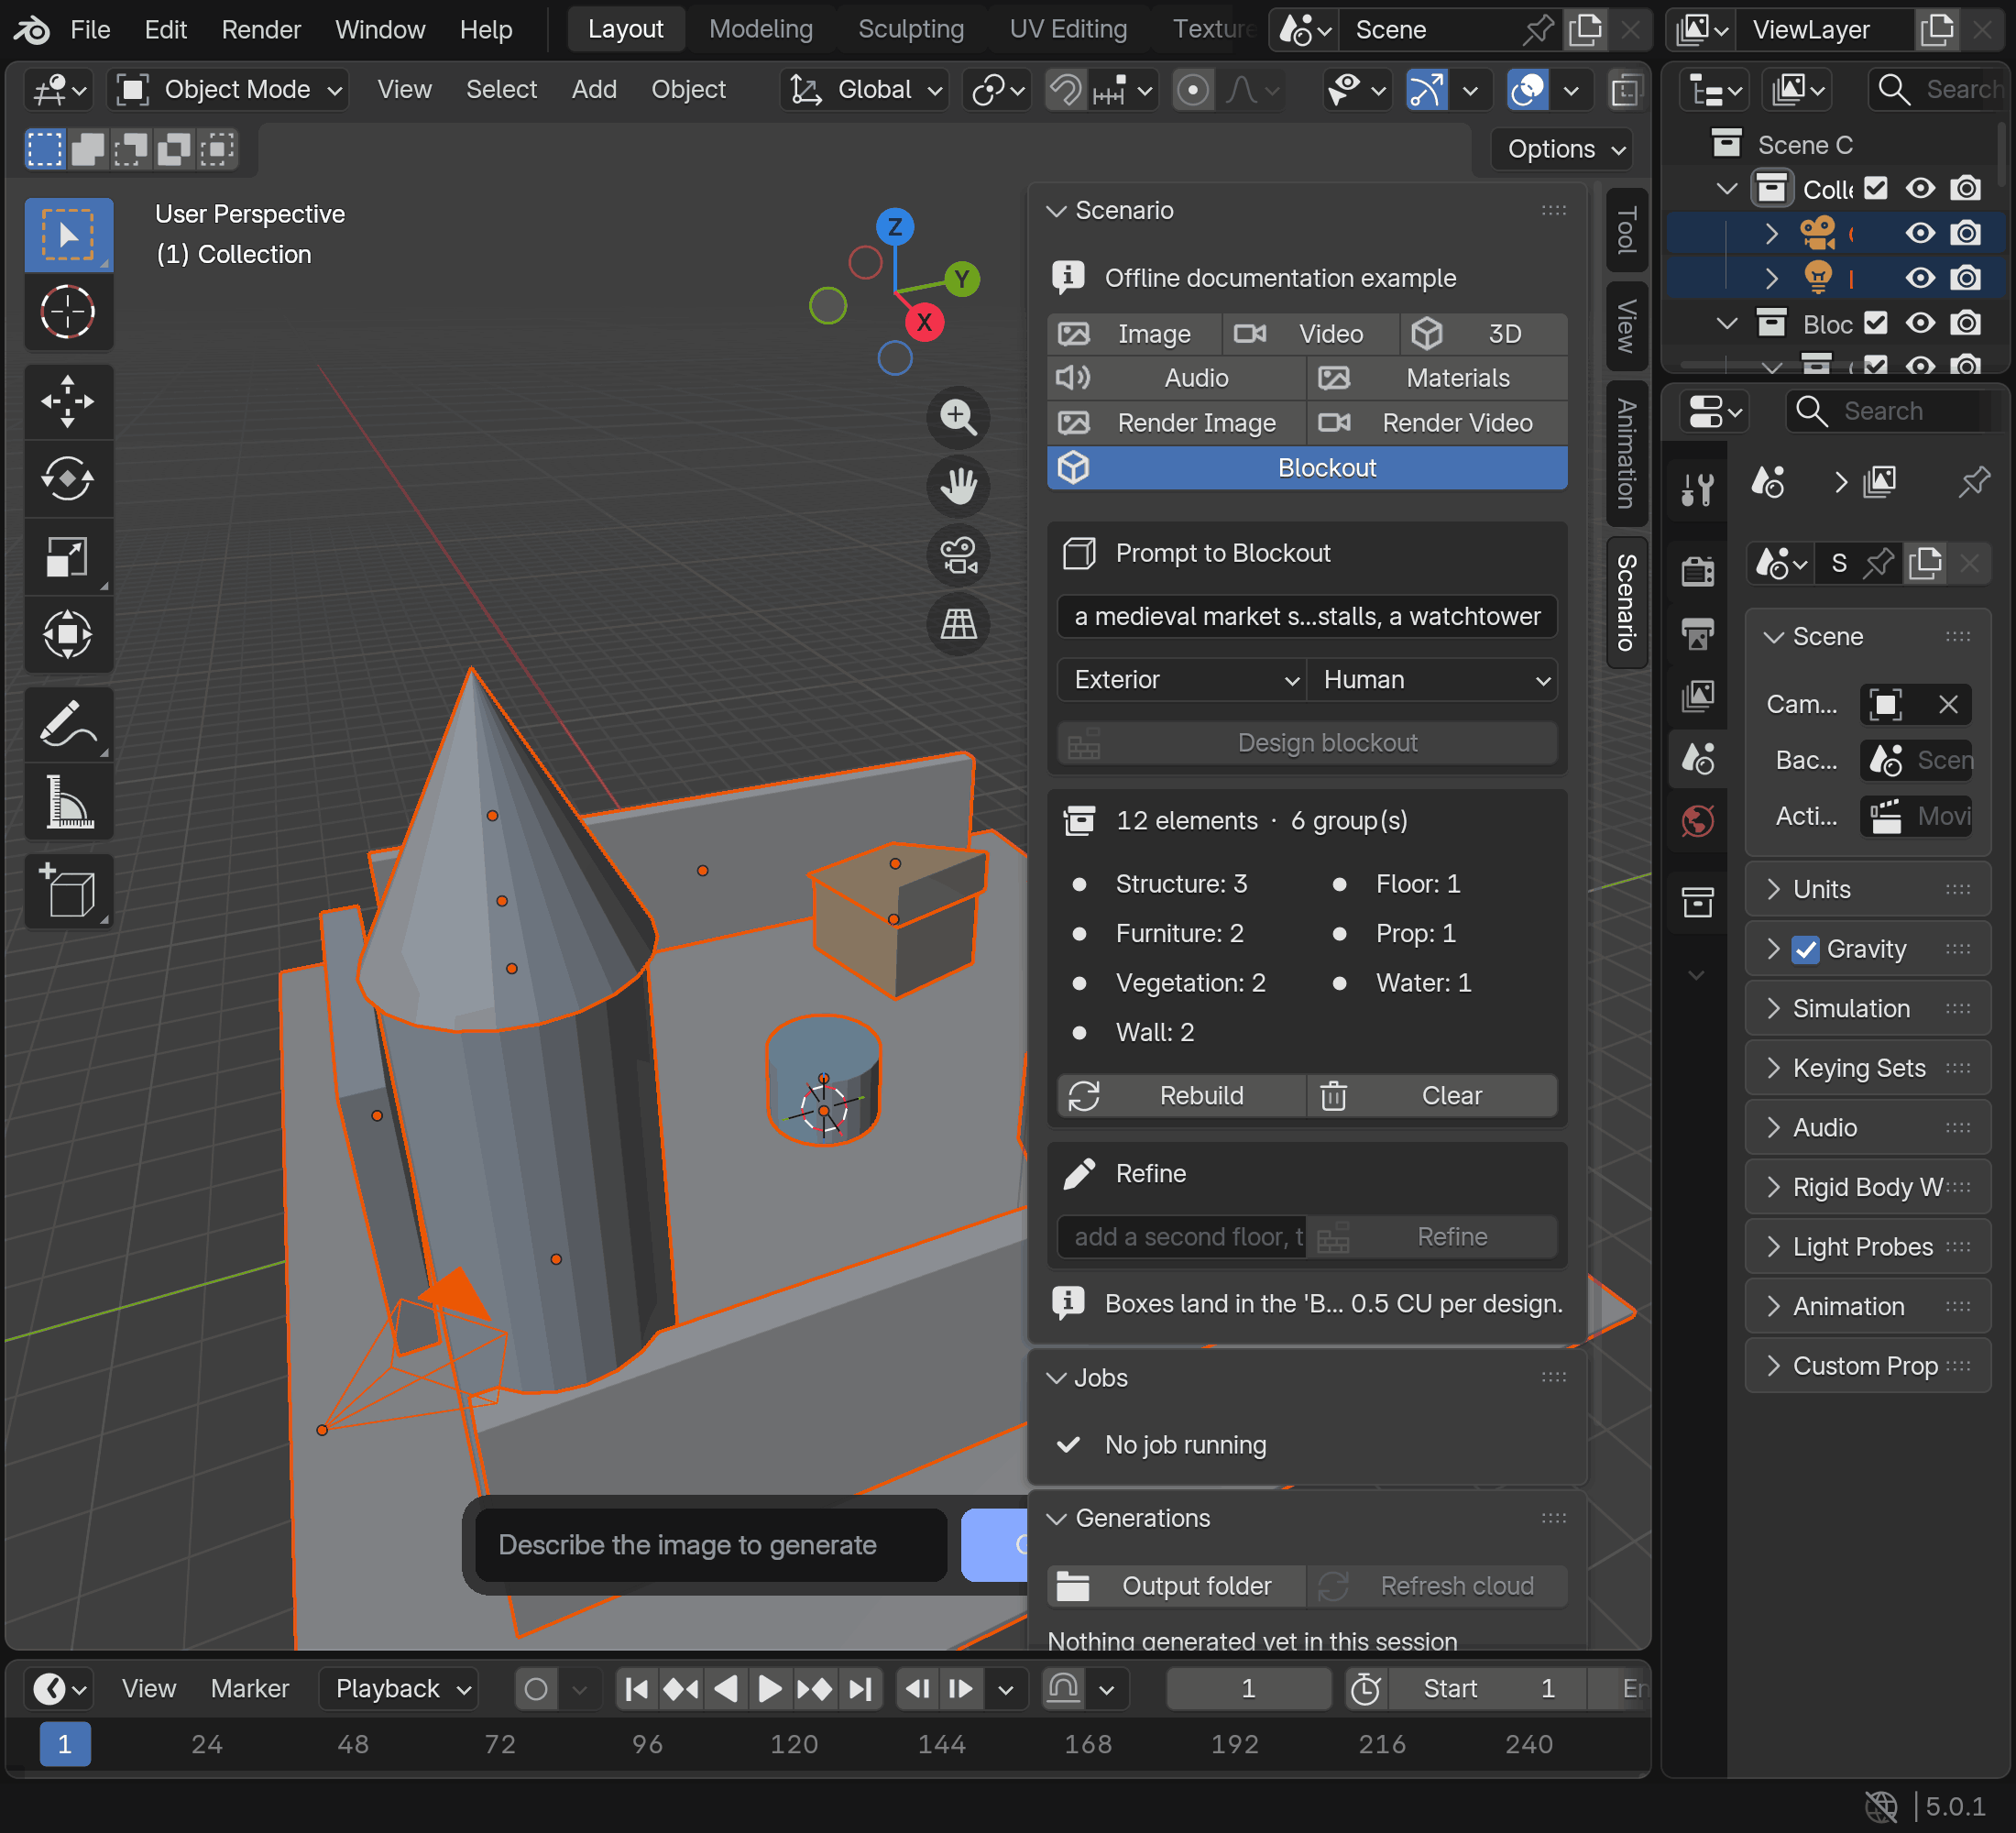
Task: Activate the Scale tool
Action: point(68,557)
